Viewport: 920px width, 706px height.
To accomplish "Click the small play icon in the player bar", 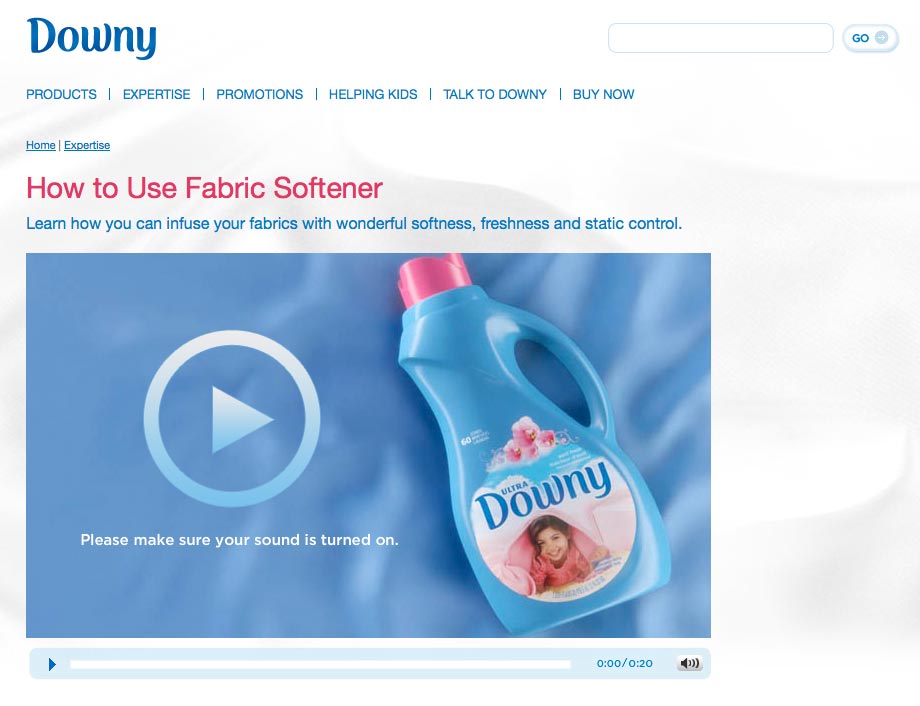I will click(52, 664).
